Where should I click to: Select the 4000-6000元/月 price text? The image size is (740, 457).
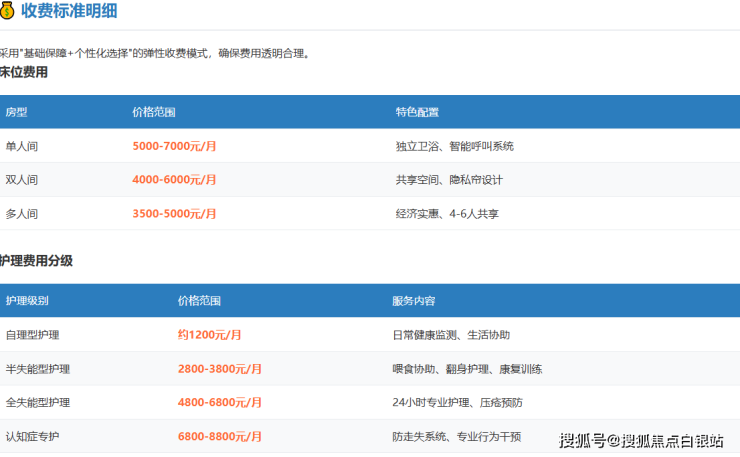coord(174,180)
